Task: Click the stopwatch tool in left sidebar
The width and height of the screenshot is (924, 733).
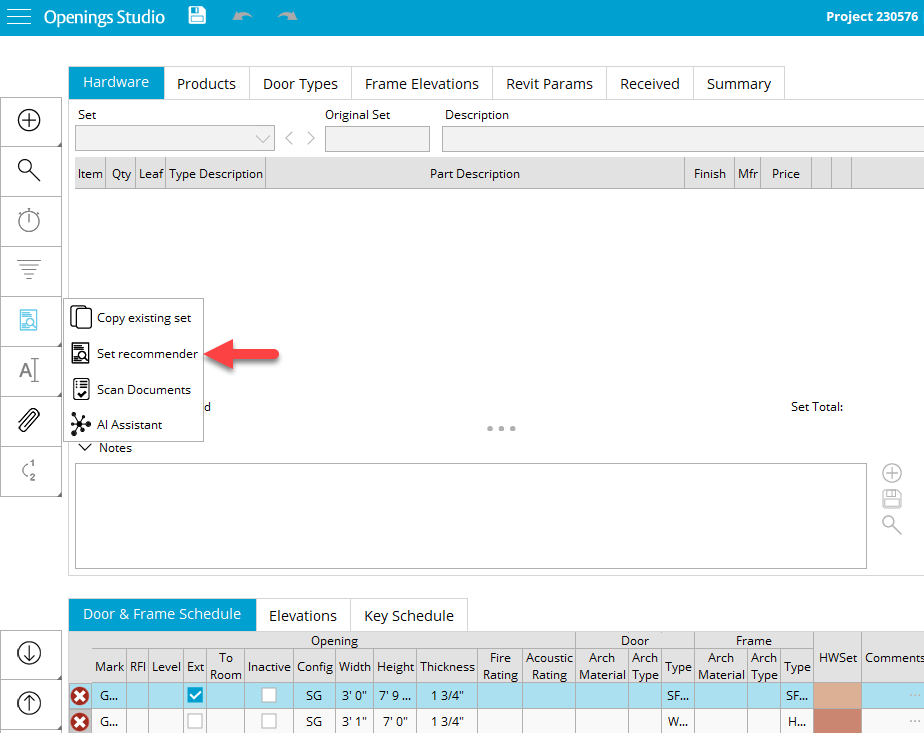Action: (x=29, y=220)
